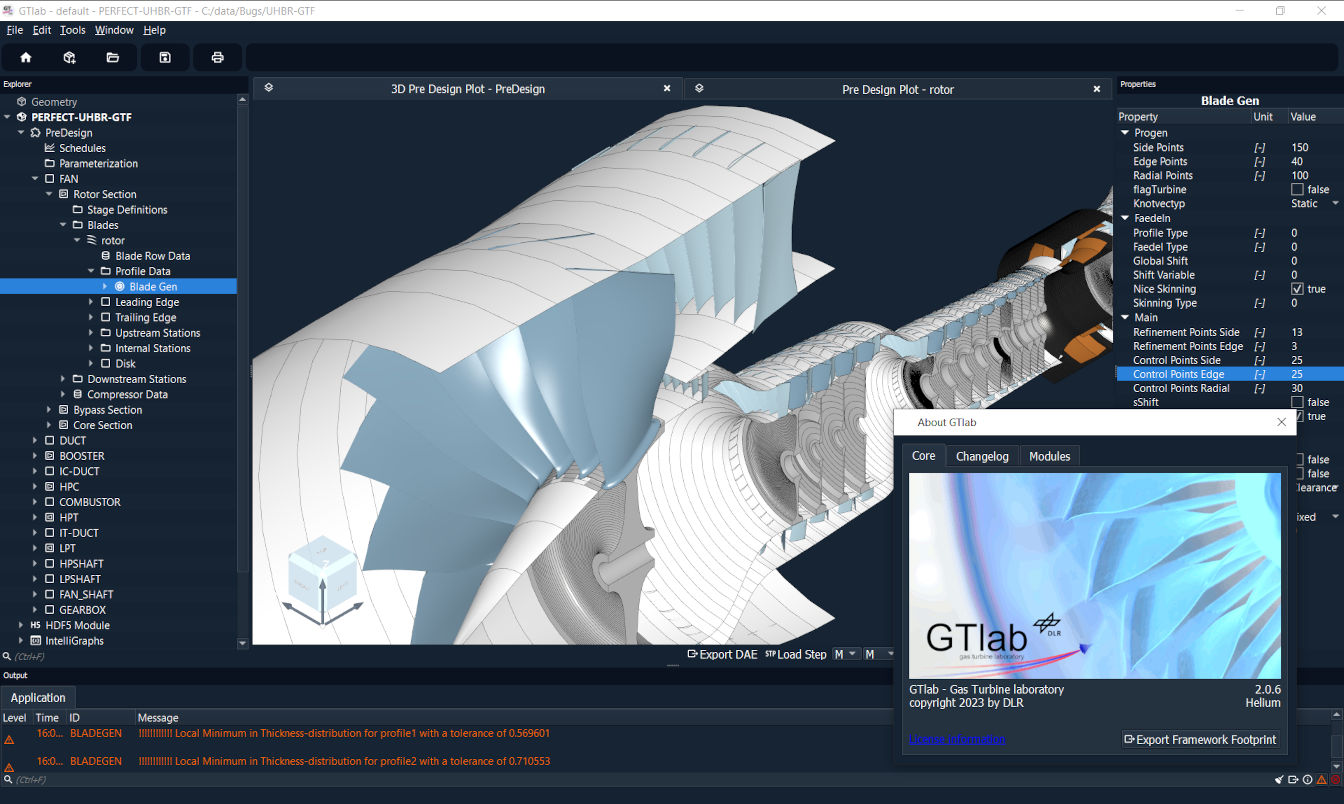Toggle the Nice Skinning checkbox
The image size is (1344, 804).
pyautogui.click(x=1297, y=289)
